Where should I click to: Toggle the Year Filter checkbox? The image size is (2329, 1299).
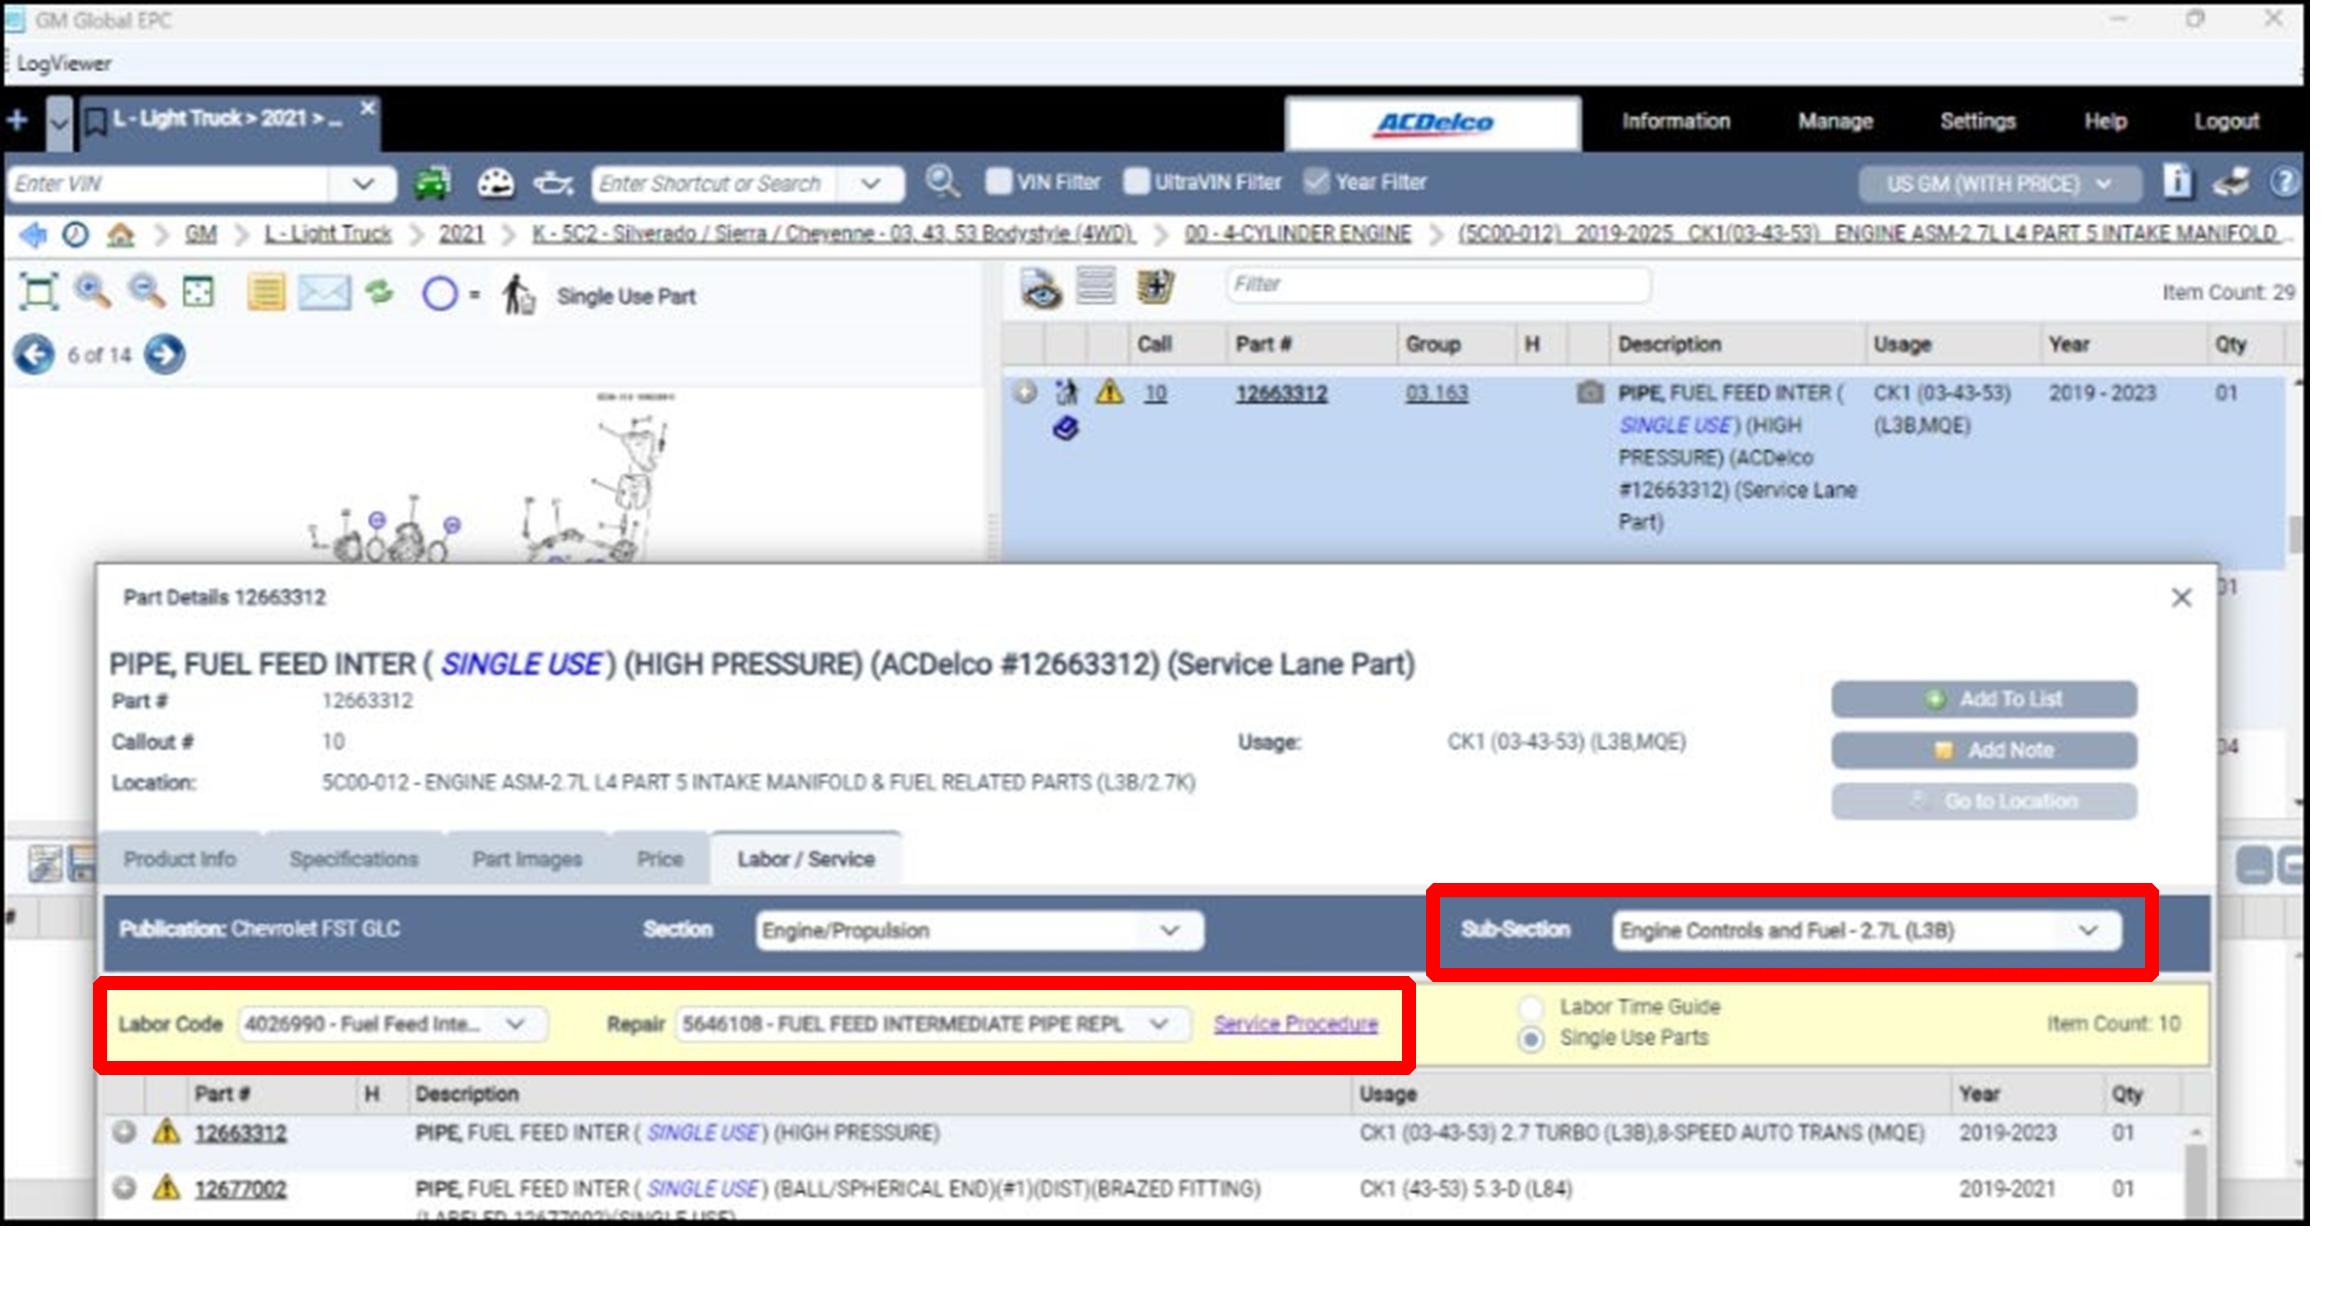(1316, 182)
